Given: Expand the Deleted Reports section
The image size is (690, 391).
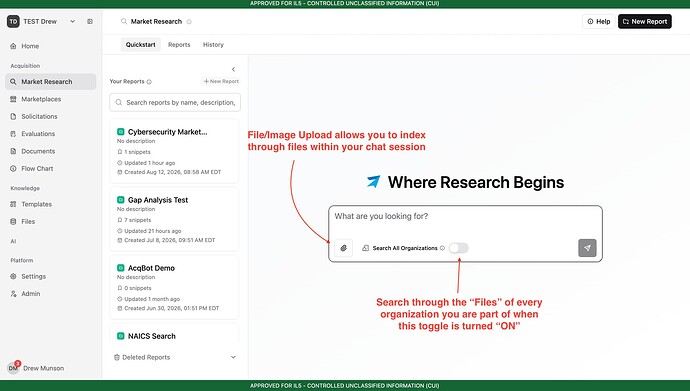Looking at the screenshot, I should (x=175, y=357).
